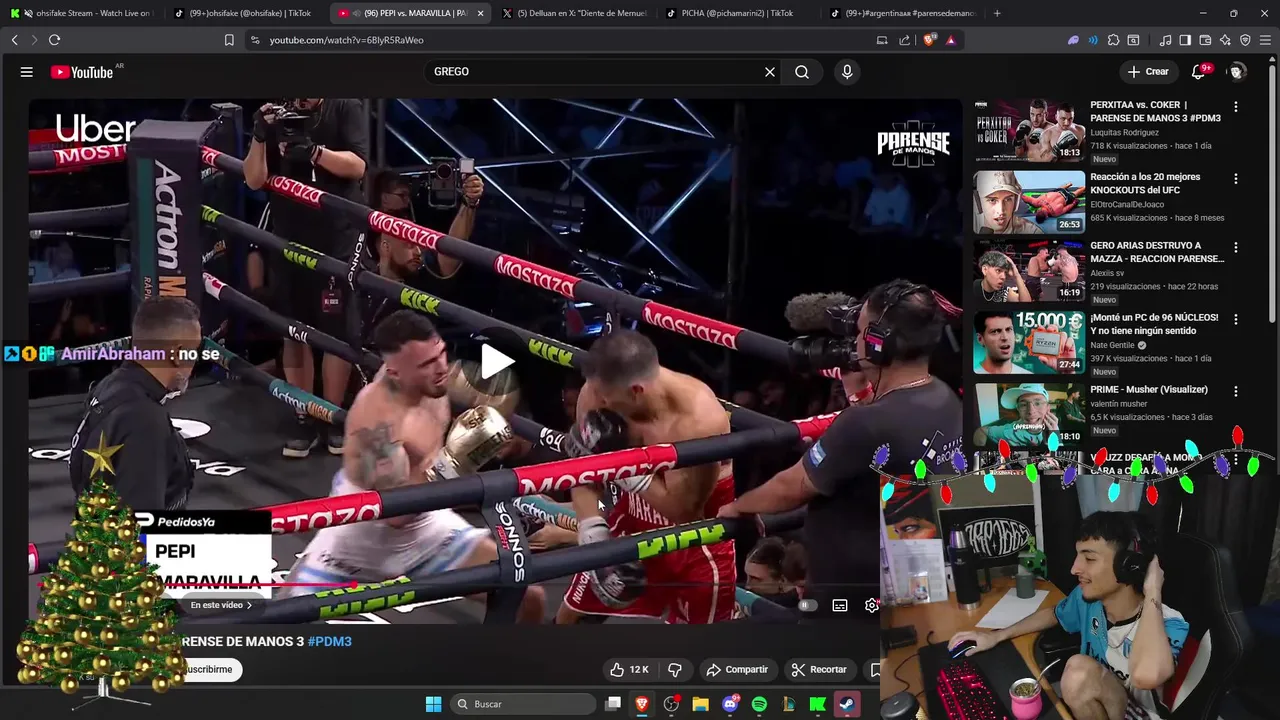Click the browser reload button
The image size is (1280, 720).
pyautogui.click(x=54, y=40)
